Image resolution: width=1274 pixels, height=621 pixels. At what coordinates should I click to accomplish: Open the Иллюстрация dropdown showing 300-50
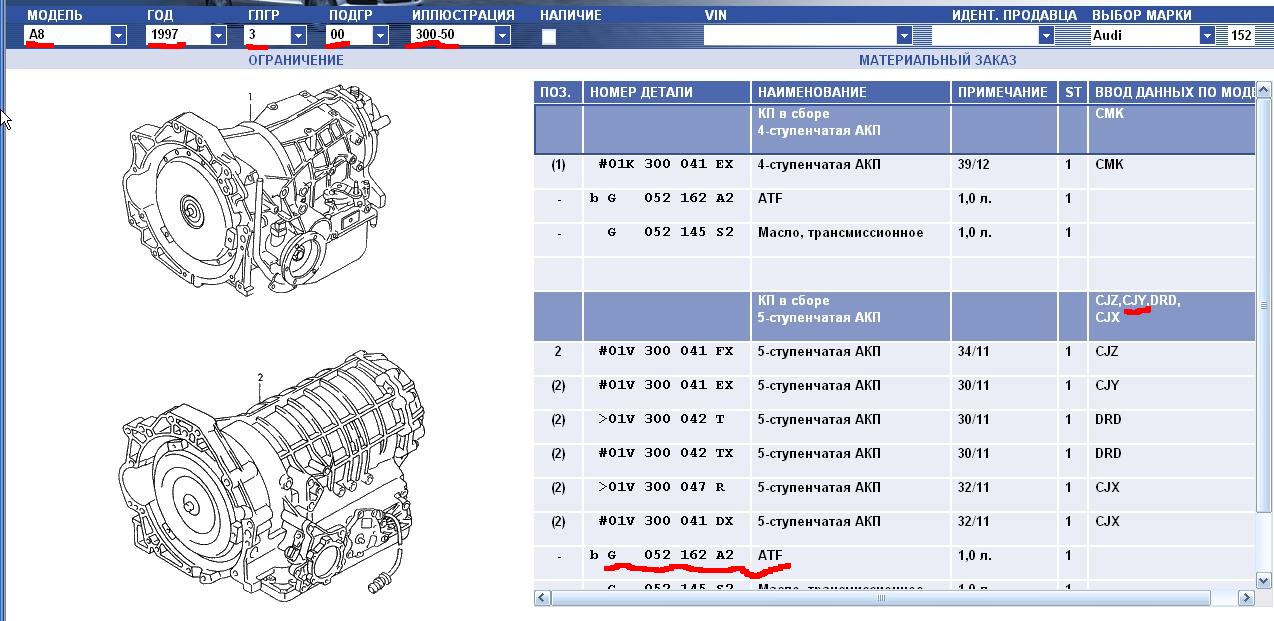coord(502,35)
